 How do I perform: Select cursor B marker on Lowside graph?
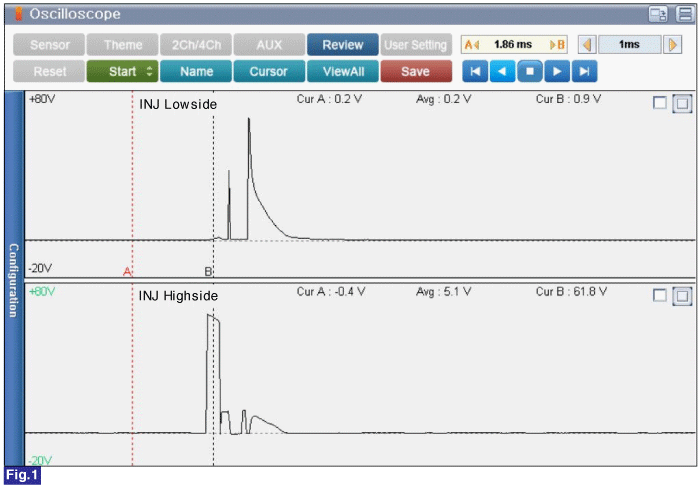point(208,271)
